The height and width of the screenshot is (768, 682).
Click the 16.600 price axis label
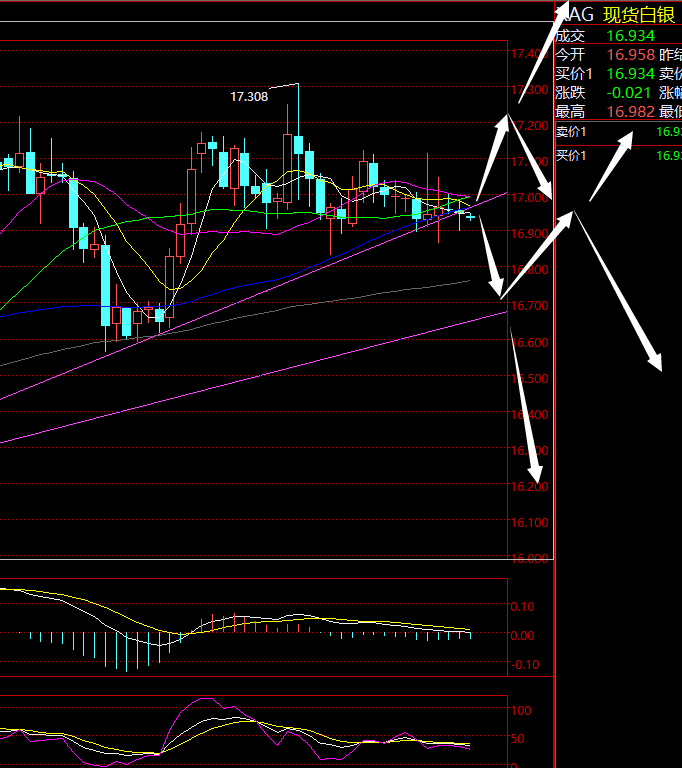(529, 342)
